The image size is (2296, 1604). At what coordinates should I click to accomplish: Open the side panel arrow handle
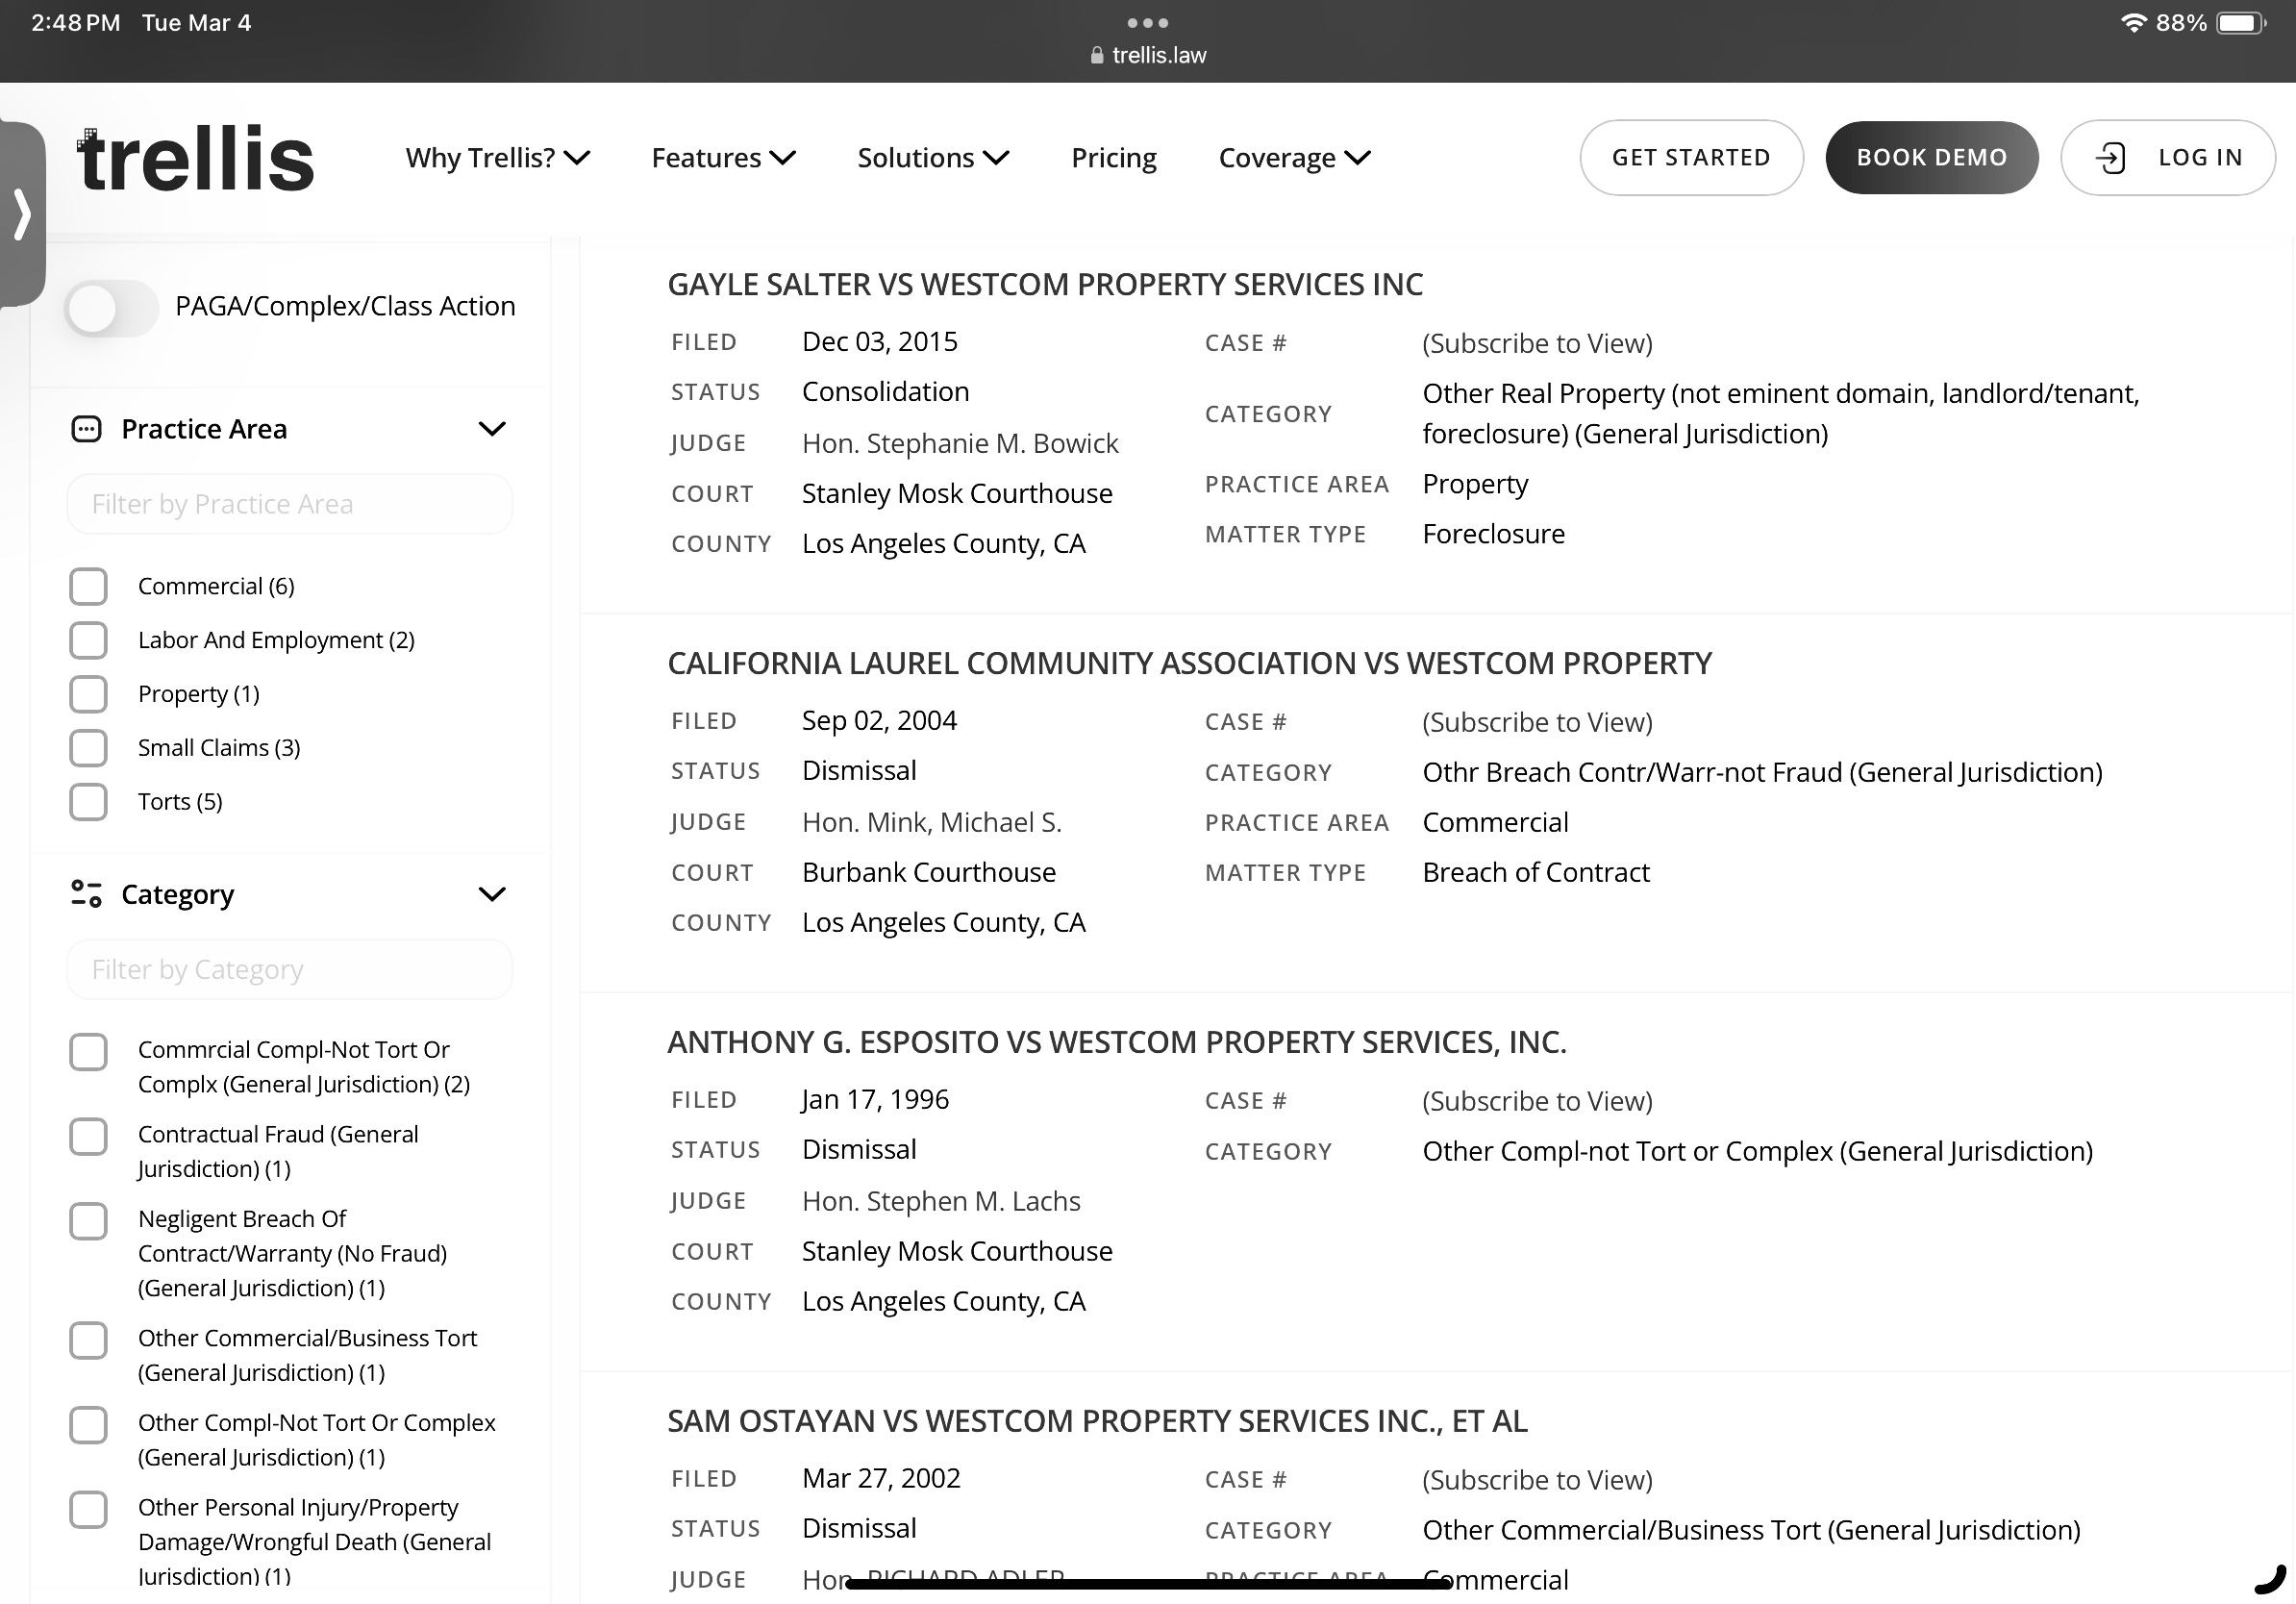click(x=22, y=214)
